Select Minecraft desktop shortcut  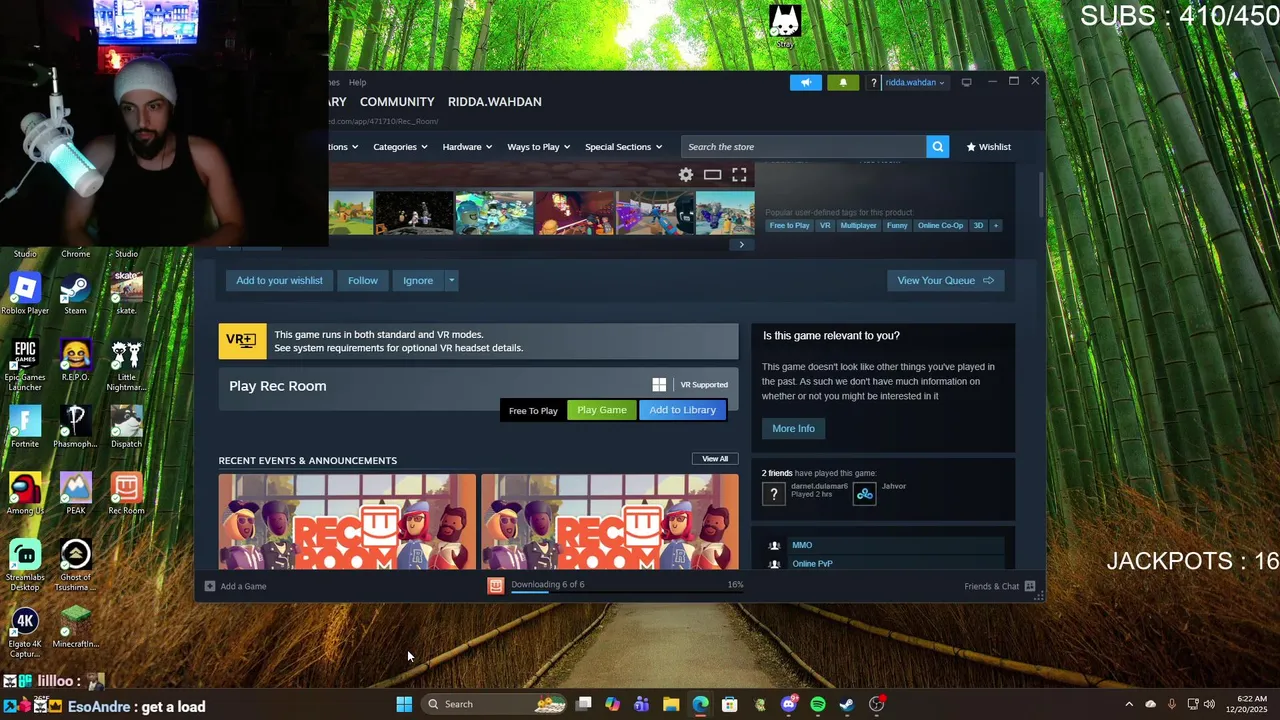(x=75, y=627)
